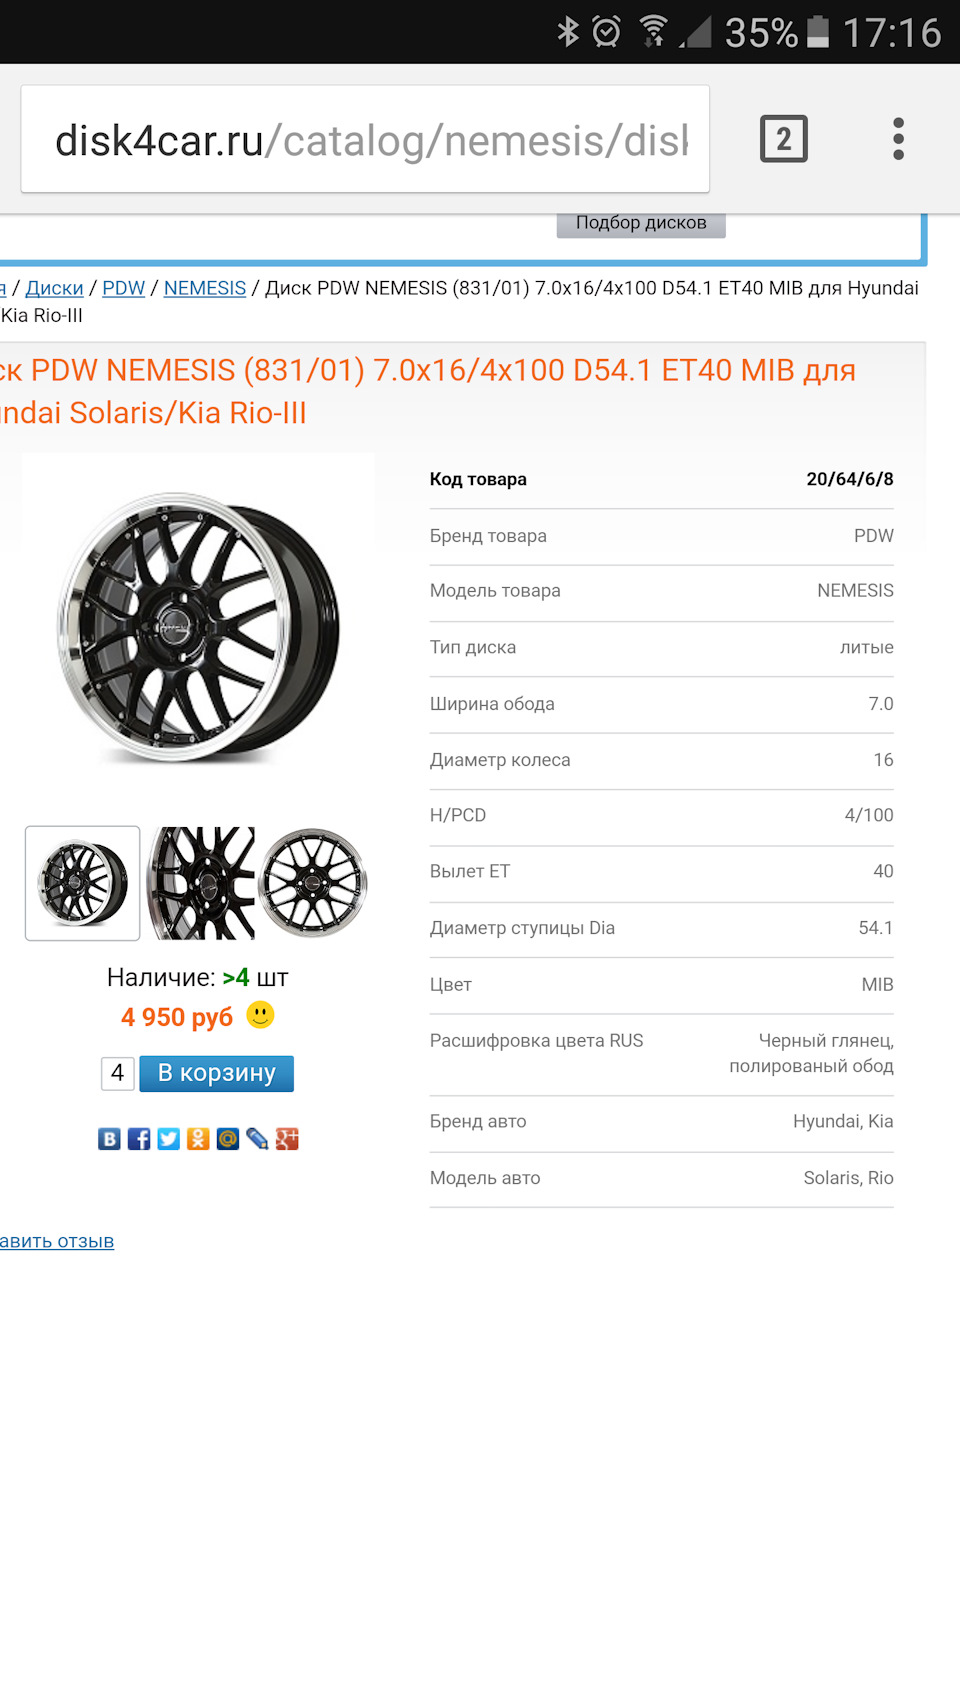This screenshot has height=1707, width=960.
Task: Select the front-view wheel thumbnail
Action: [313, 883]
